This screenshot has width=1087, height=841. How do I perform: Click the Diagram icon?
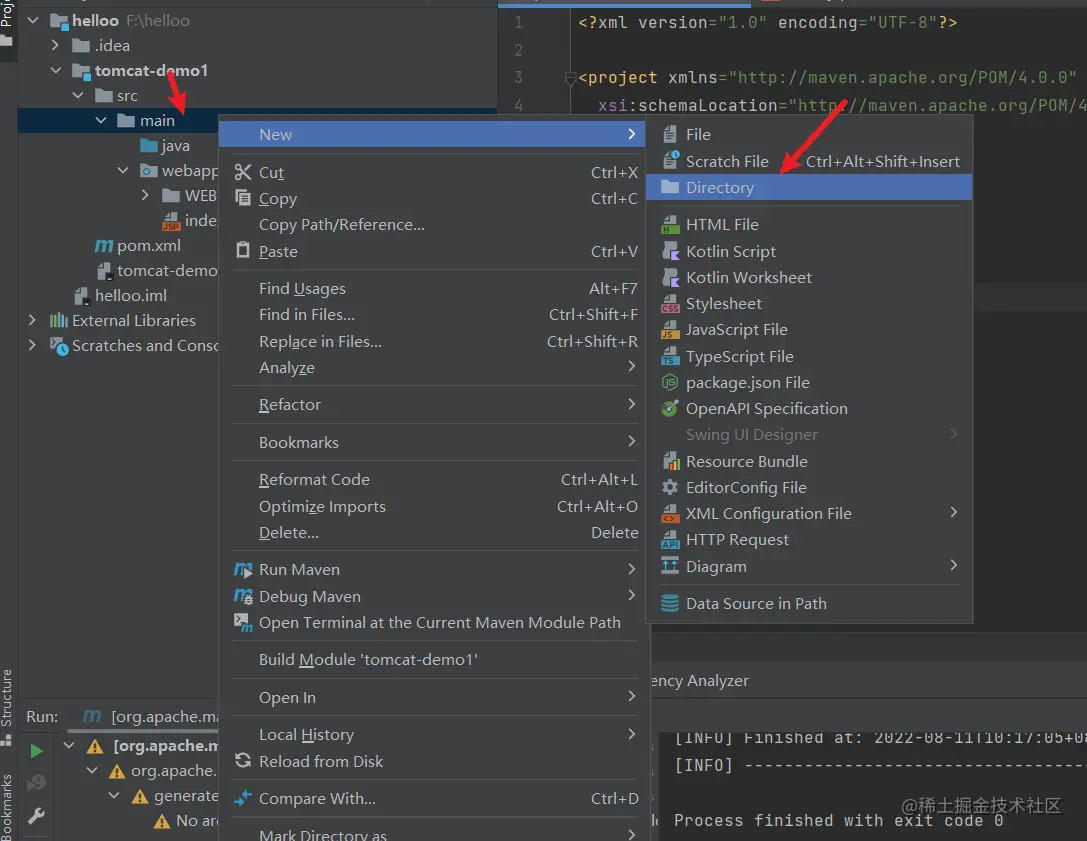click(670, 566)
